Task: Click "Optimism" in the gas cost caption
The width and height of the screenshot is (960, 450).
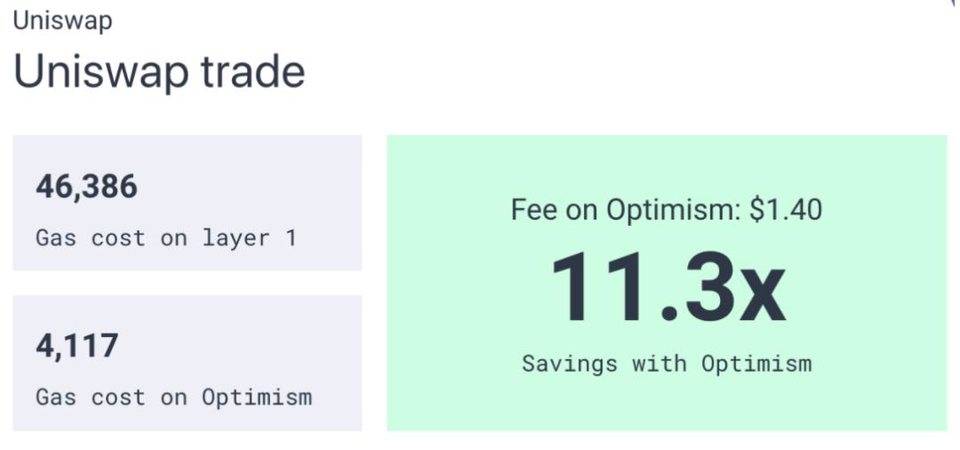Action: (x=257, y=397)
